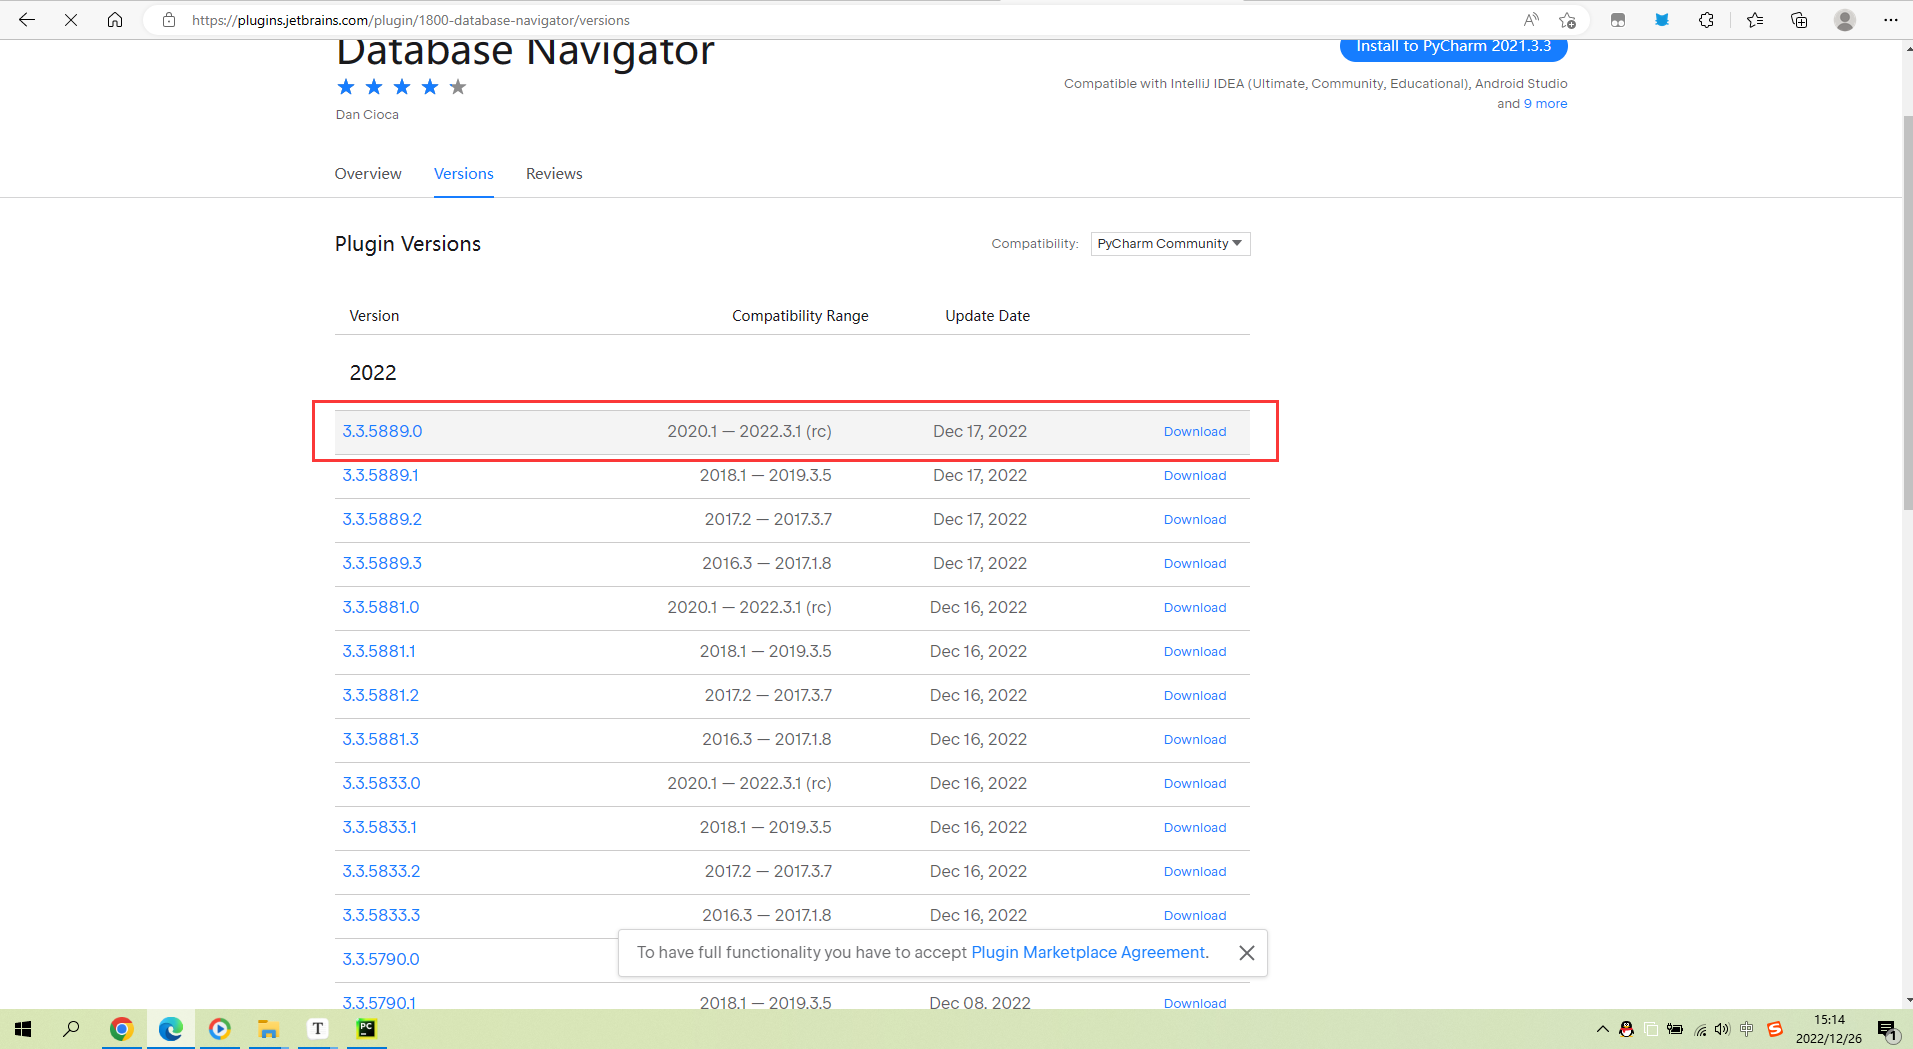
Task: Click the Update Date column header
Action: (987, 316)
